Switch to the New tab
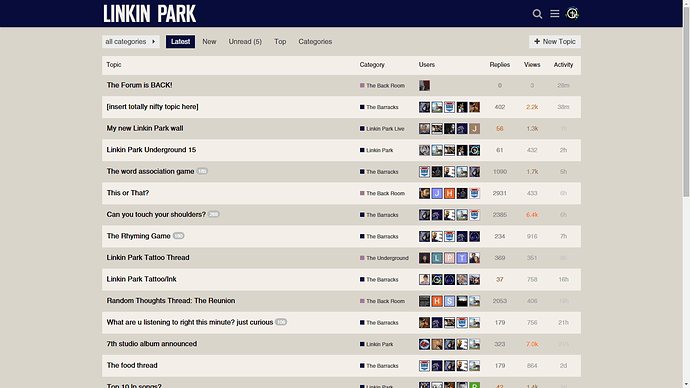This screenshot has height=388, width=690. pos(209,42)
